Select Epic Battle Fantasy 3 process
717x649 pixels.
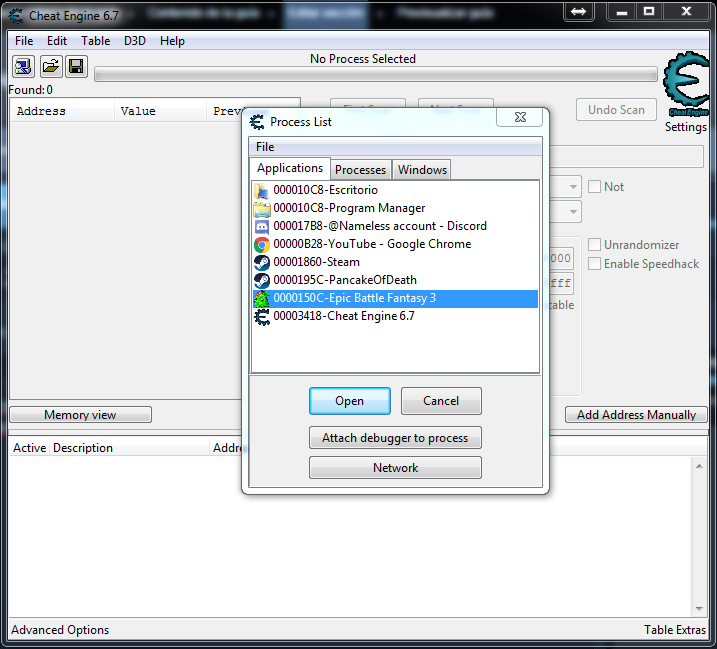click(x=354, y=298)
